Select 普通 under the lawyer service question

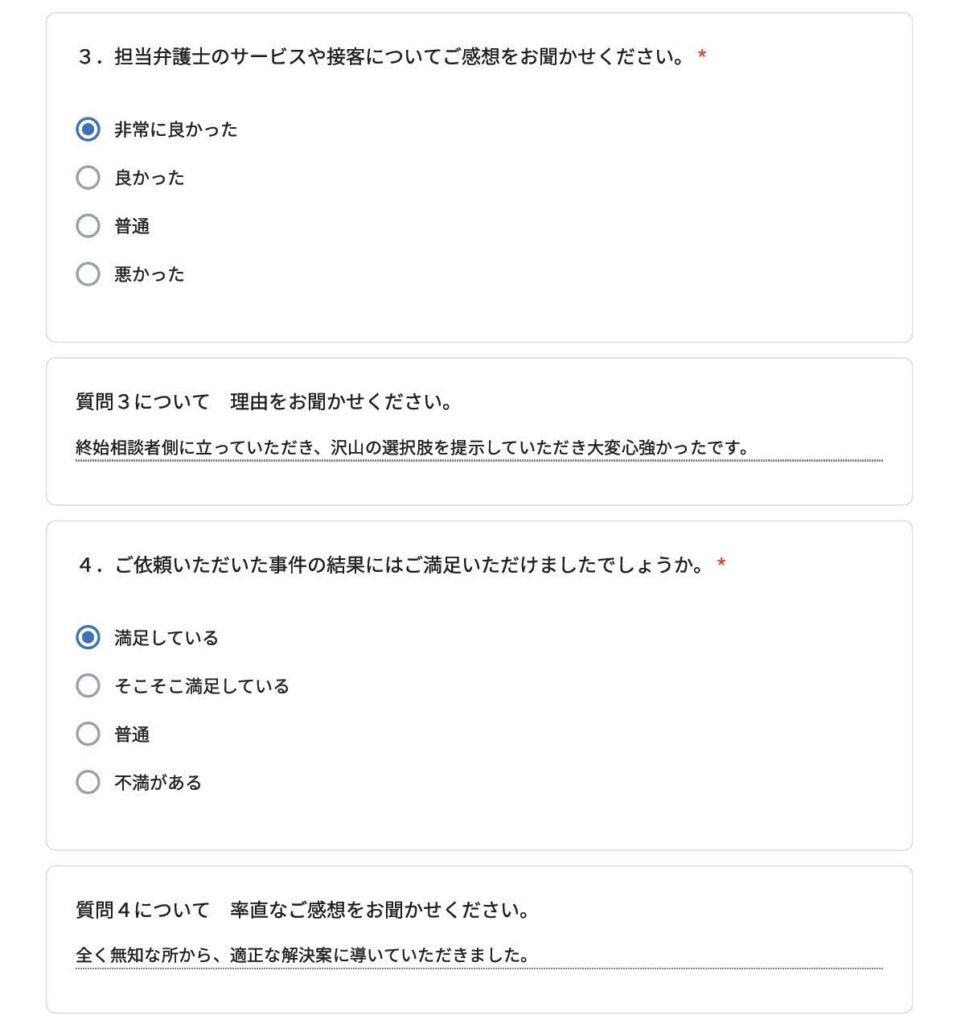point(88,226)
